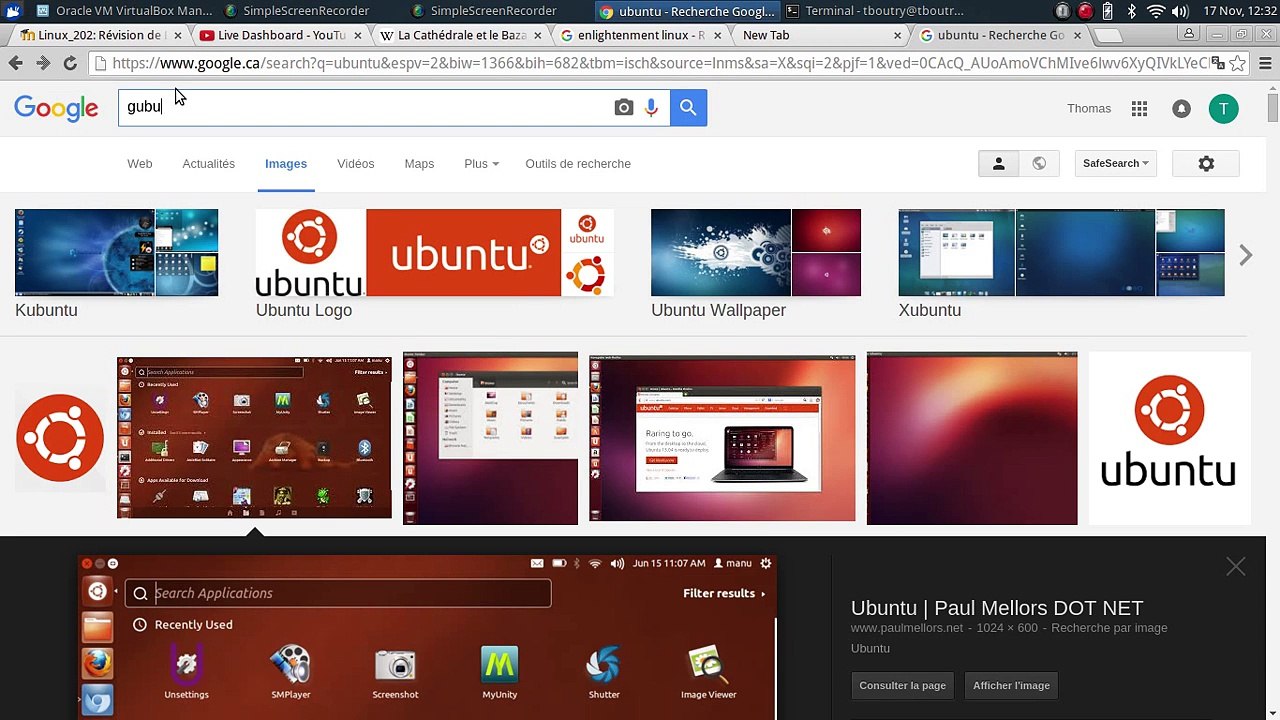Start voice search with the microphone icon

pos(651,108)
